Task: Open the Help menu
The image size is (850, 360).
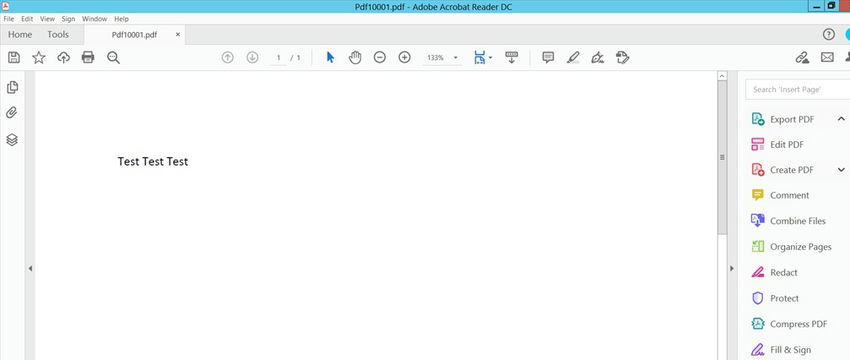Action: coord(121,18)
